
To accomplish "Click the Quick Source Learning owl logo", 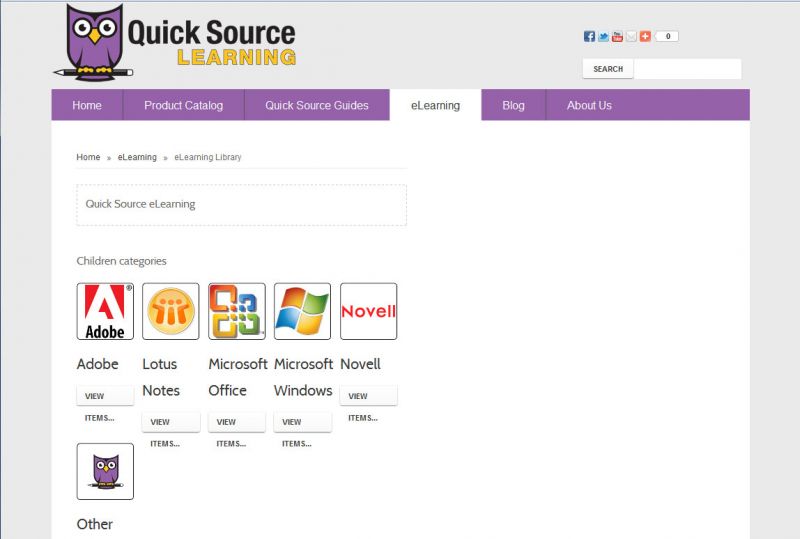I will click(174, 42).
